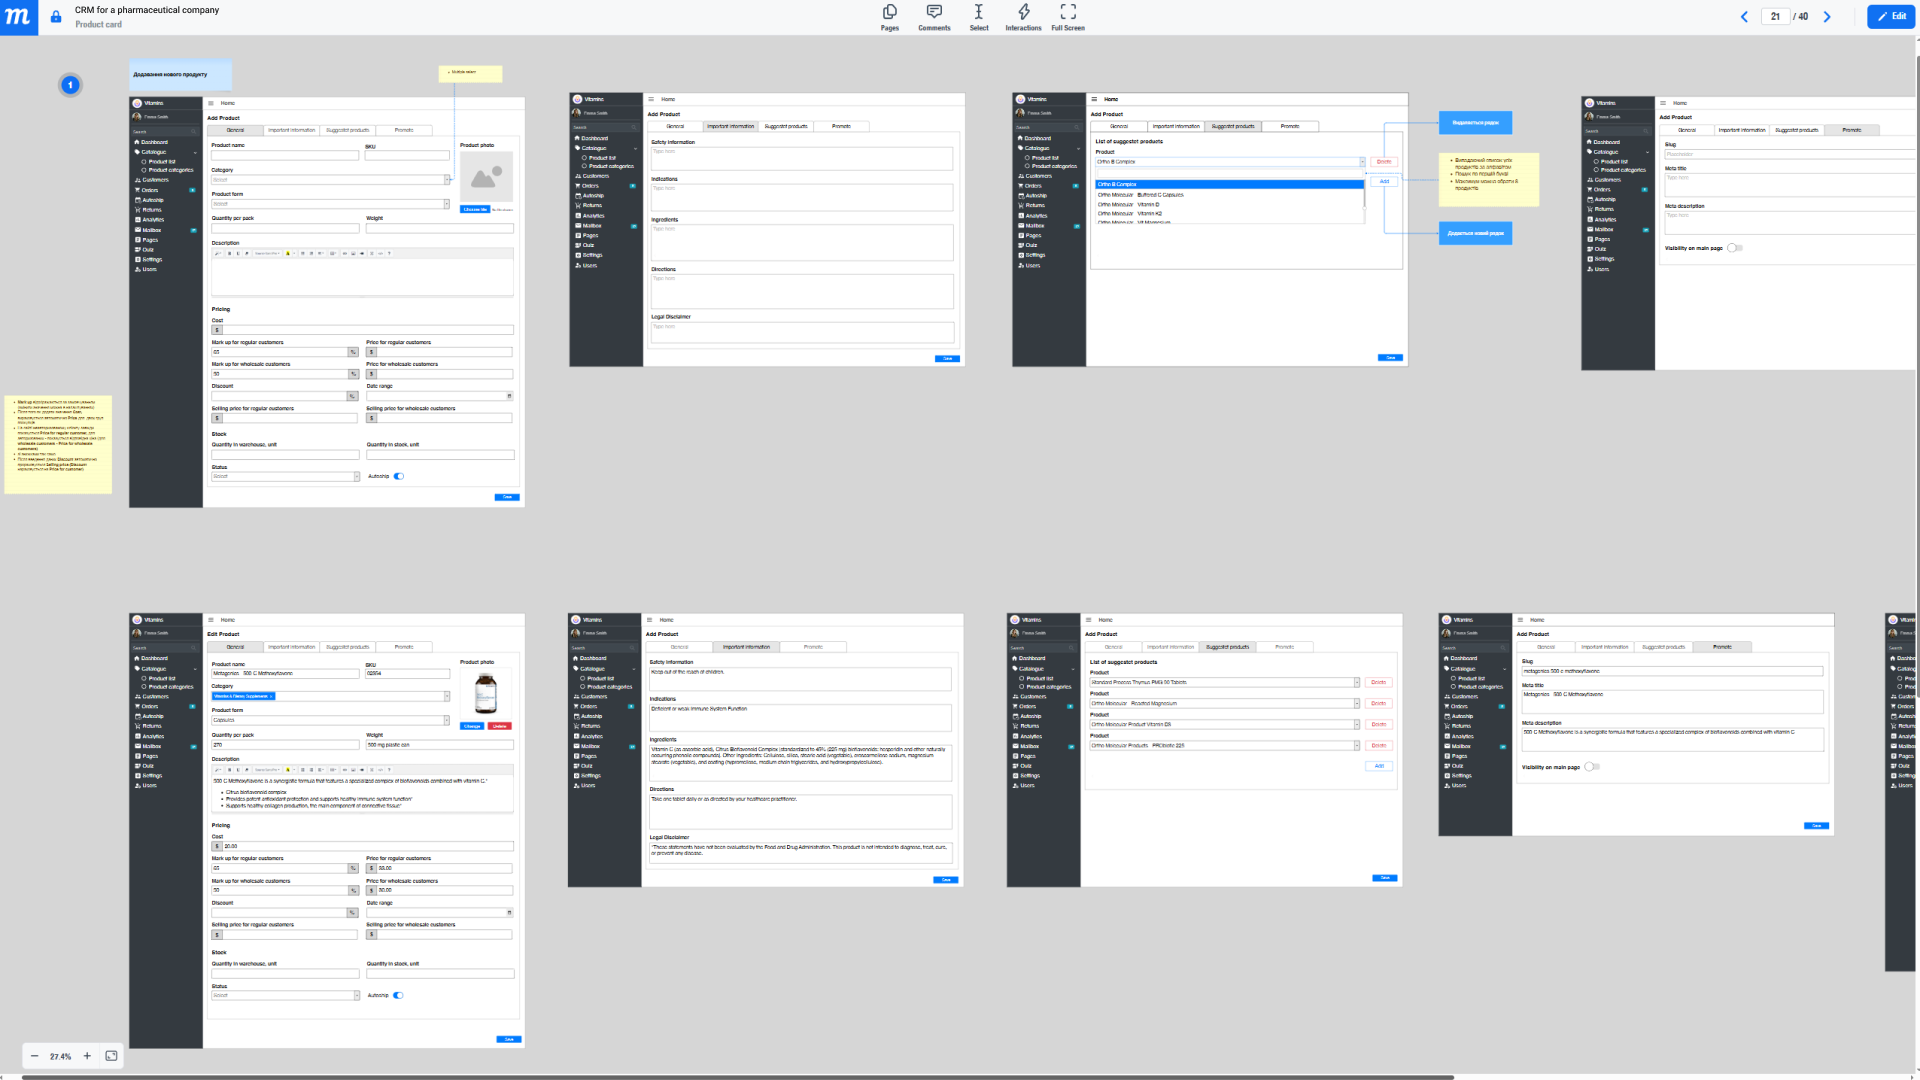Switch to the Important information tab
Screen dimensions: 1920x1080
pyautogui.click(x=291, y=129)
